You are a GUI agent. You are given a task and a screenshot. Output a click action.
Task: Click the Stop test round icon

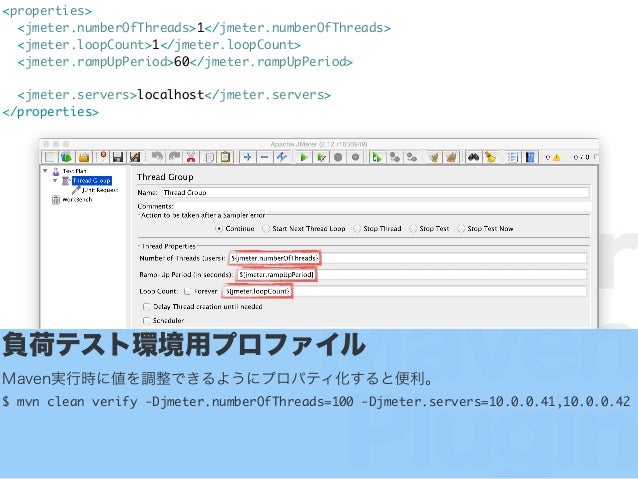(338, 157)
